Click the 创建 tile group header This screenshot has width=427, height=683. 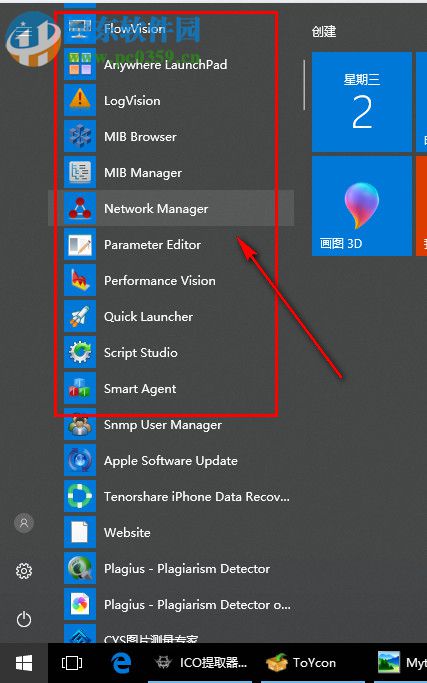click(324, 31)
